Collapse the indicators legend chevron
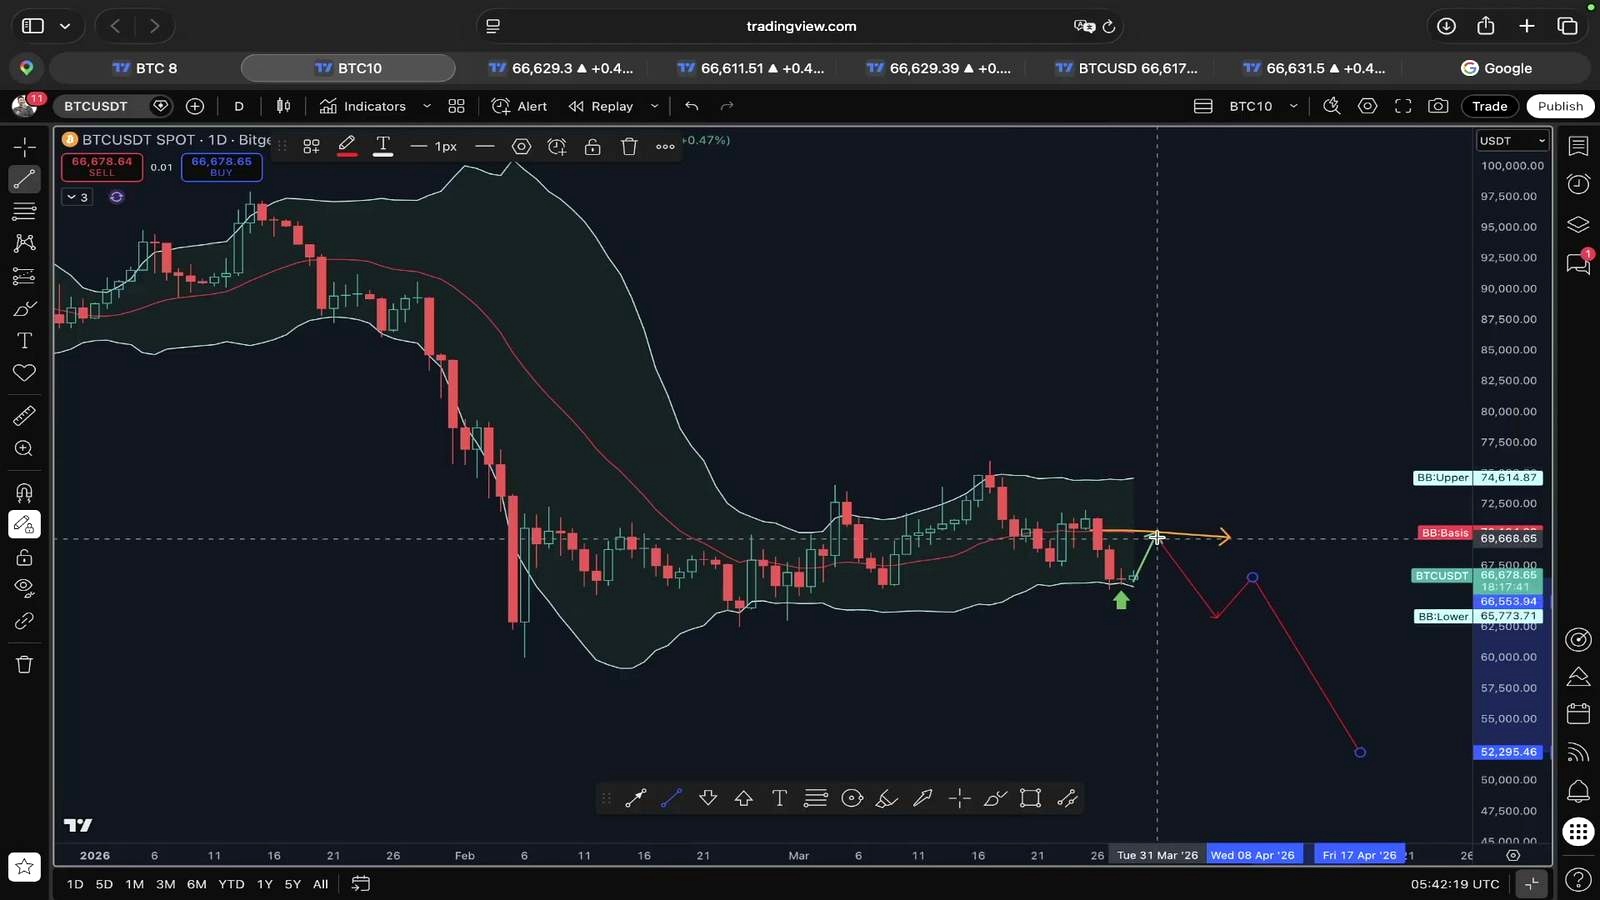The image size is (1600, 900). click(x=77, y=197)
